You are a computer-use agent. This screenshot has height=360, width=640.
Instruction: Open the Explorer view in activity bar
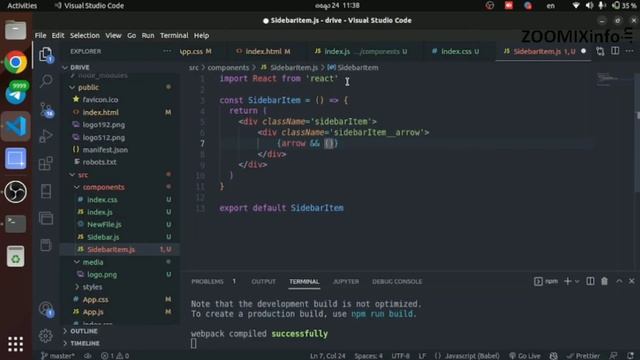tap(46, 55)
